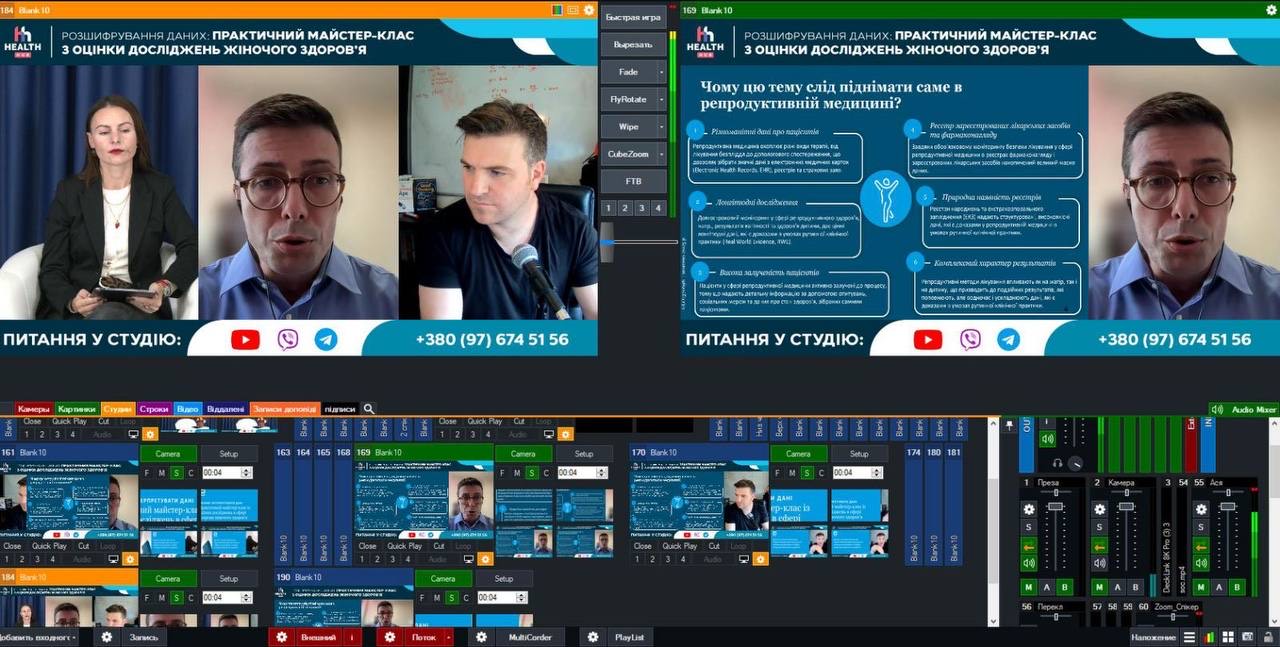Click the orange gear on input 169
Viewport: 1280px width, 647px height.
pos(484,559)
